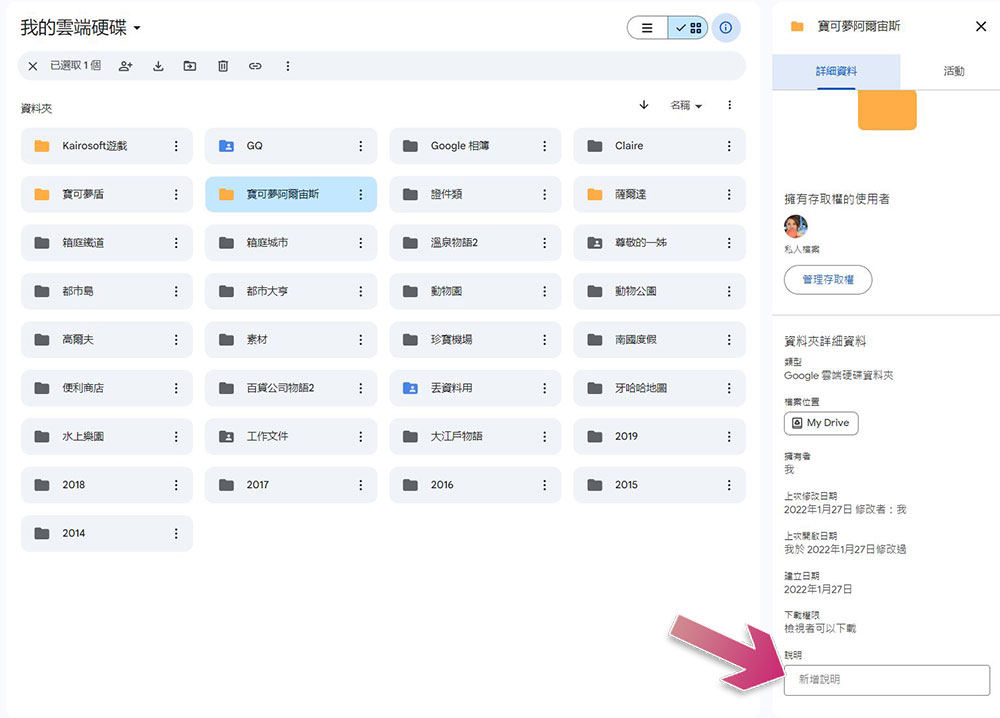
Task: Open more options for 動物公園 folder
Action: [x=729, y=291]
